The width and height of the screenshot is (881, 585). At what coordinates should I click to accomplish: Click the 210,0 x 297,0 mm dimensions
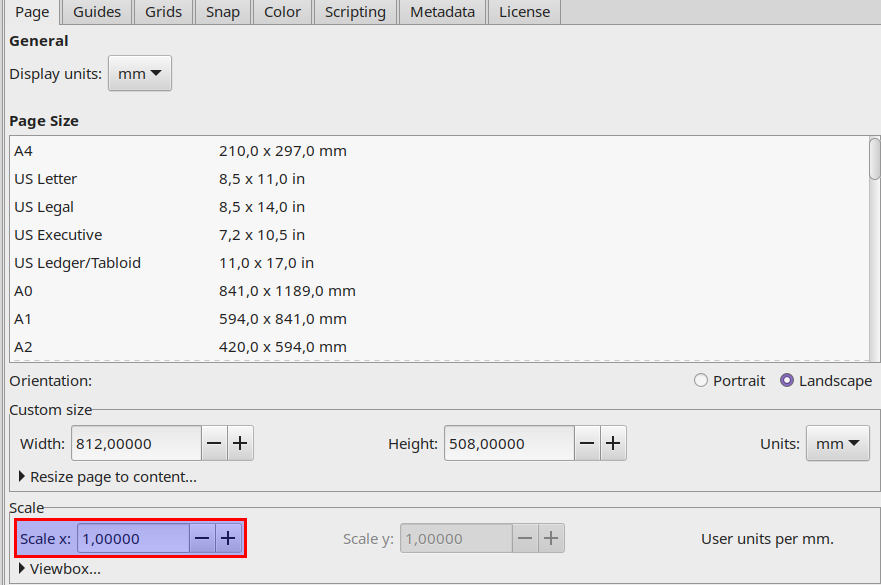pyautogui.click(x=283, y=151)
